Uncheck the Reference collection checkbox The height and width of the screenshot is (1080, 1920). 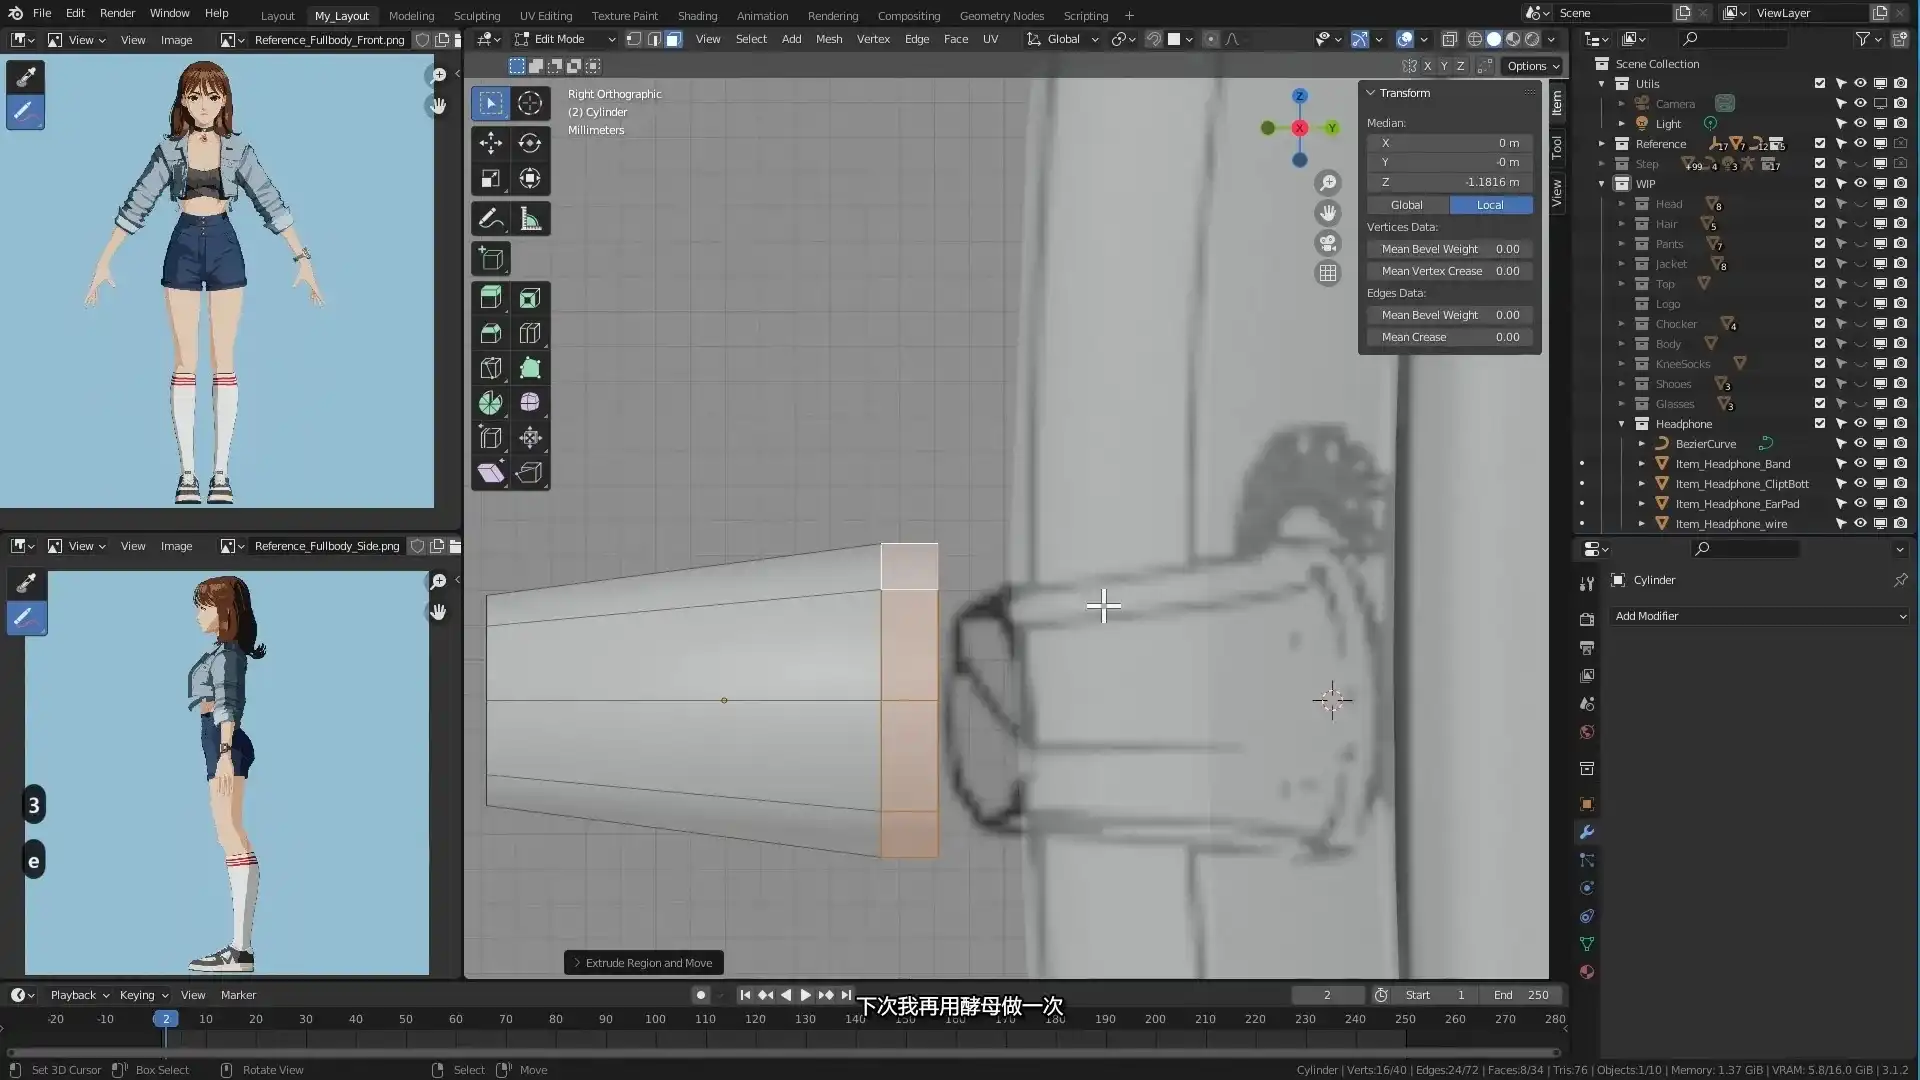(x=1820, y=144)
